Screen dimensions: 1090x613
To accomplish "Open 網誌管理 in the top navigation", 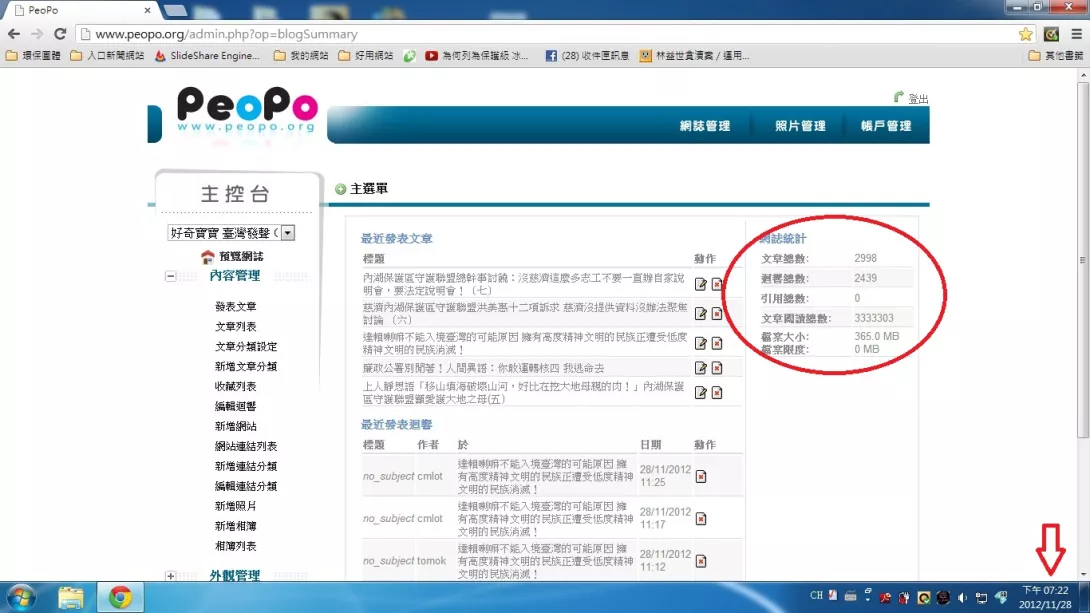I will click(705, 126).
